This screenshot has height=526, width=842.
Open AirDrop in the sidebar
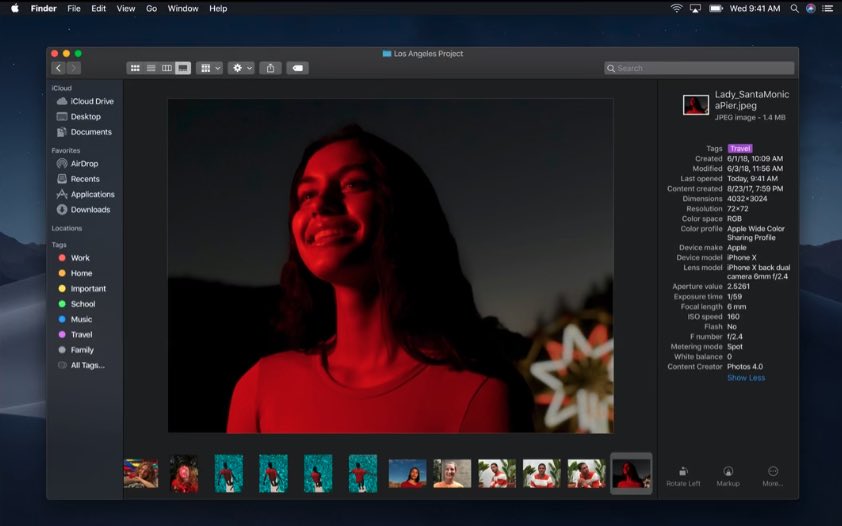point(84,163)
